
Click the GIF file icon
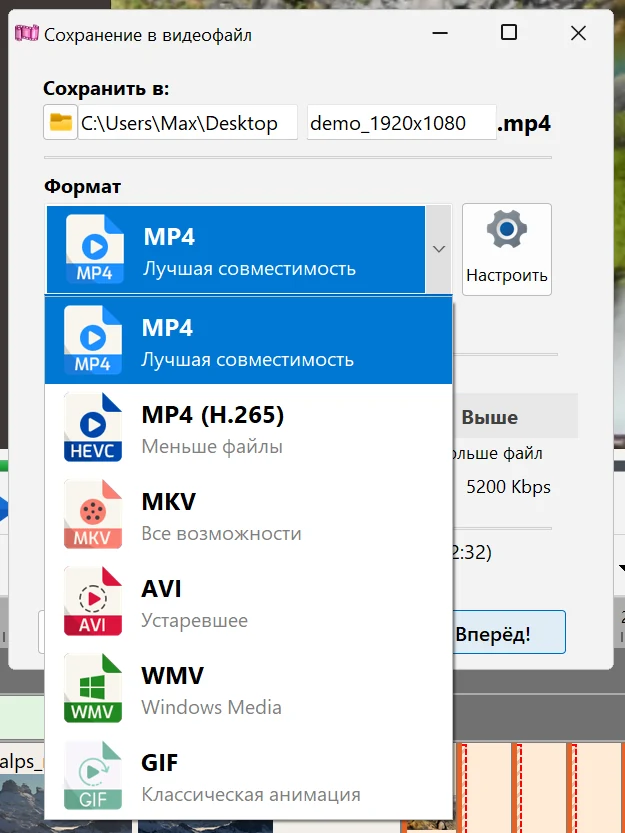click(x=92, y=776)
